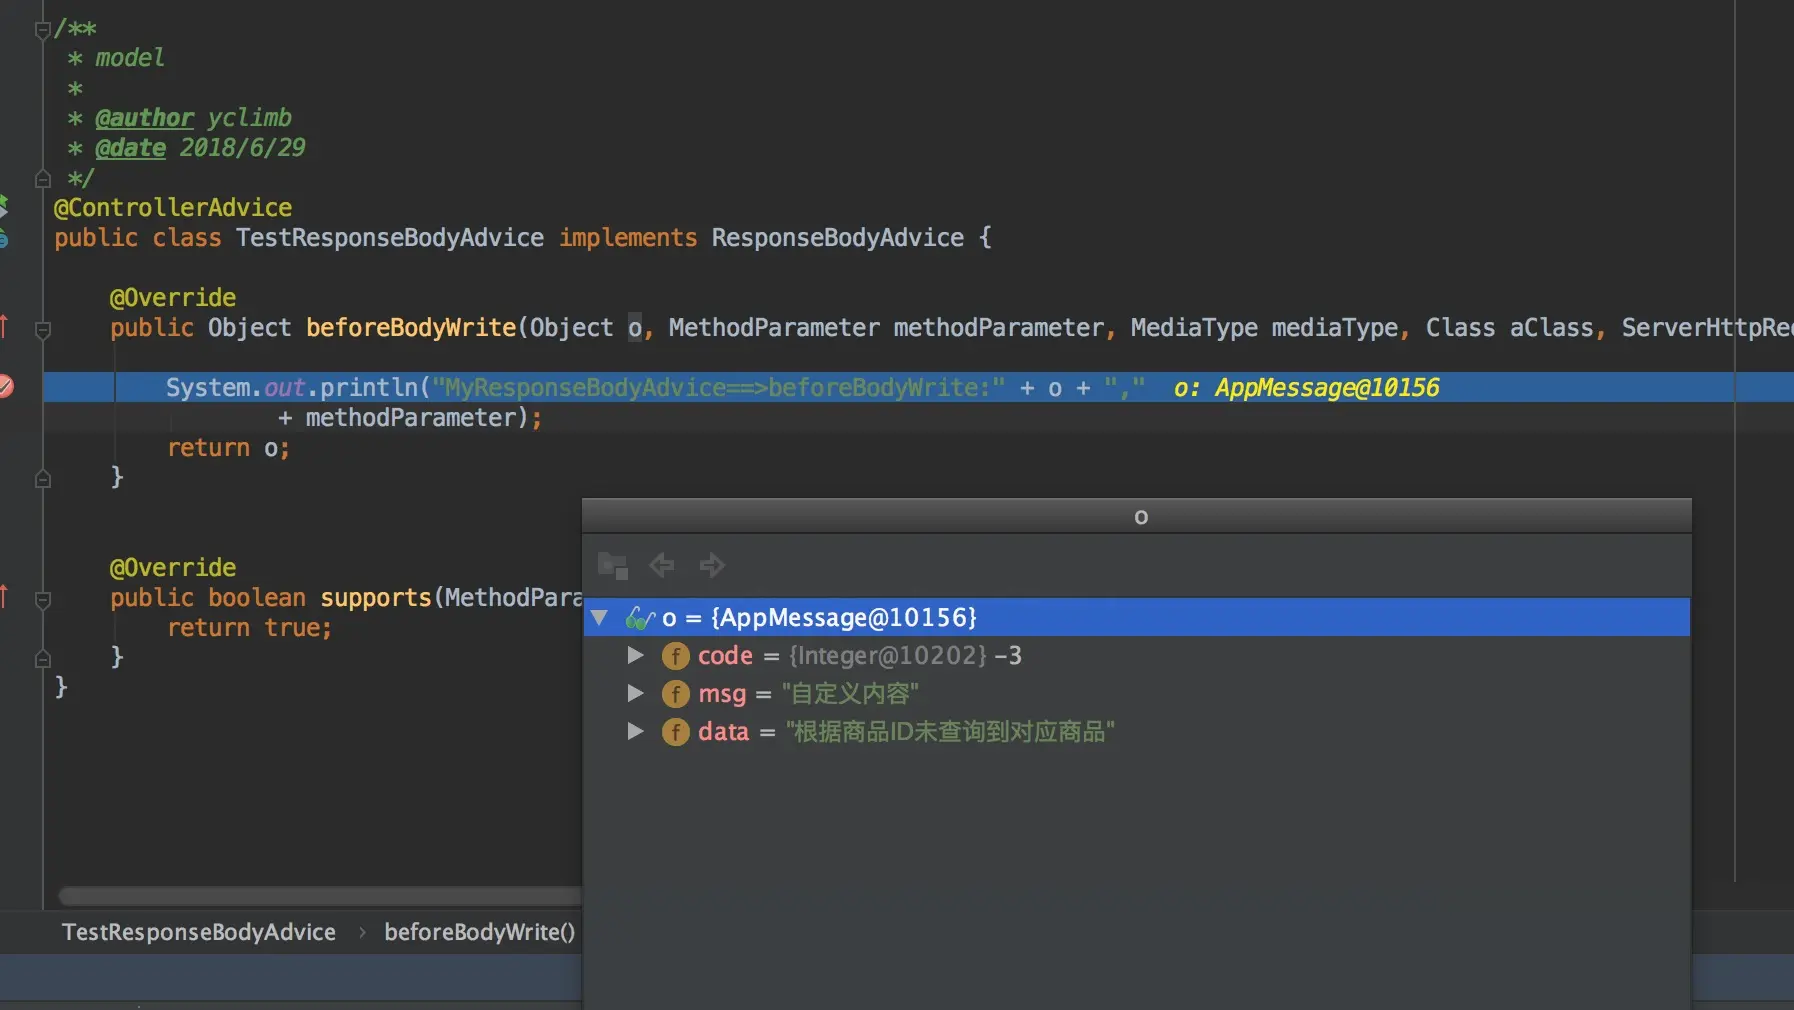The height and width of the screenshot is (1010, 1794).
Task: Click the fold marker at beforeBodyWrite's closing brace
Action: (x=42, y=479)
